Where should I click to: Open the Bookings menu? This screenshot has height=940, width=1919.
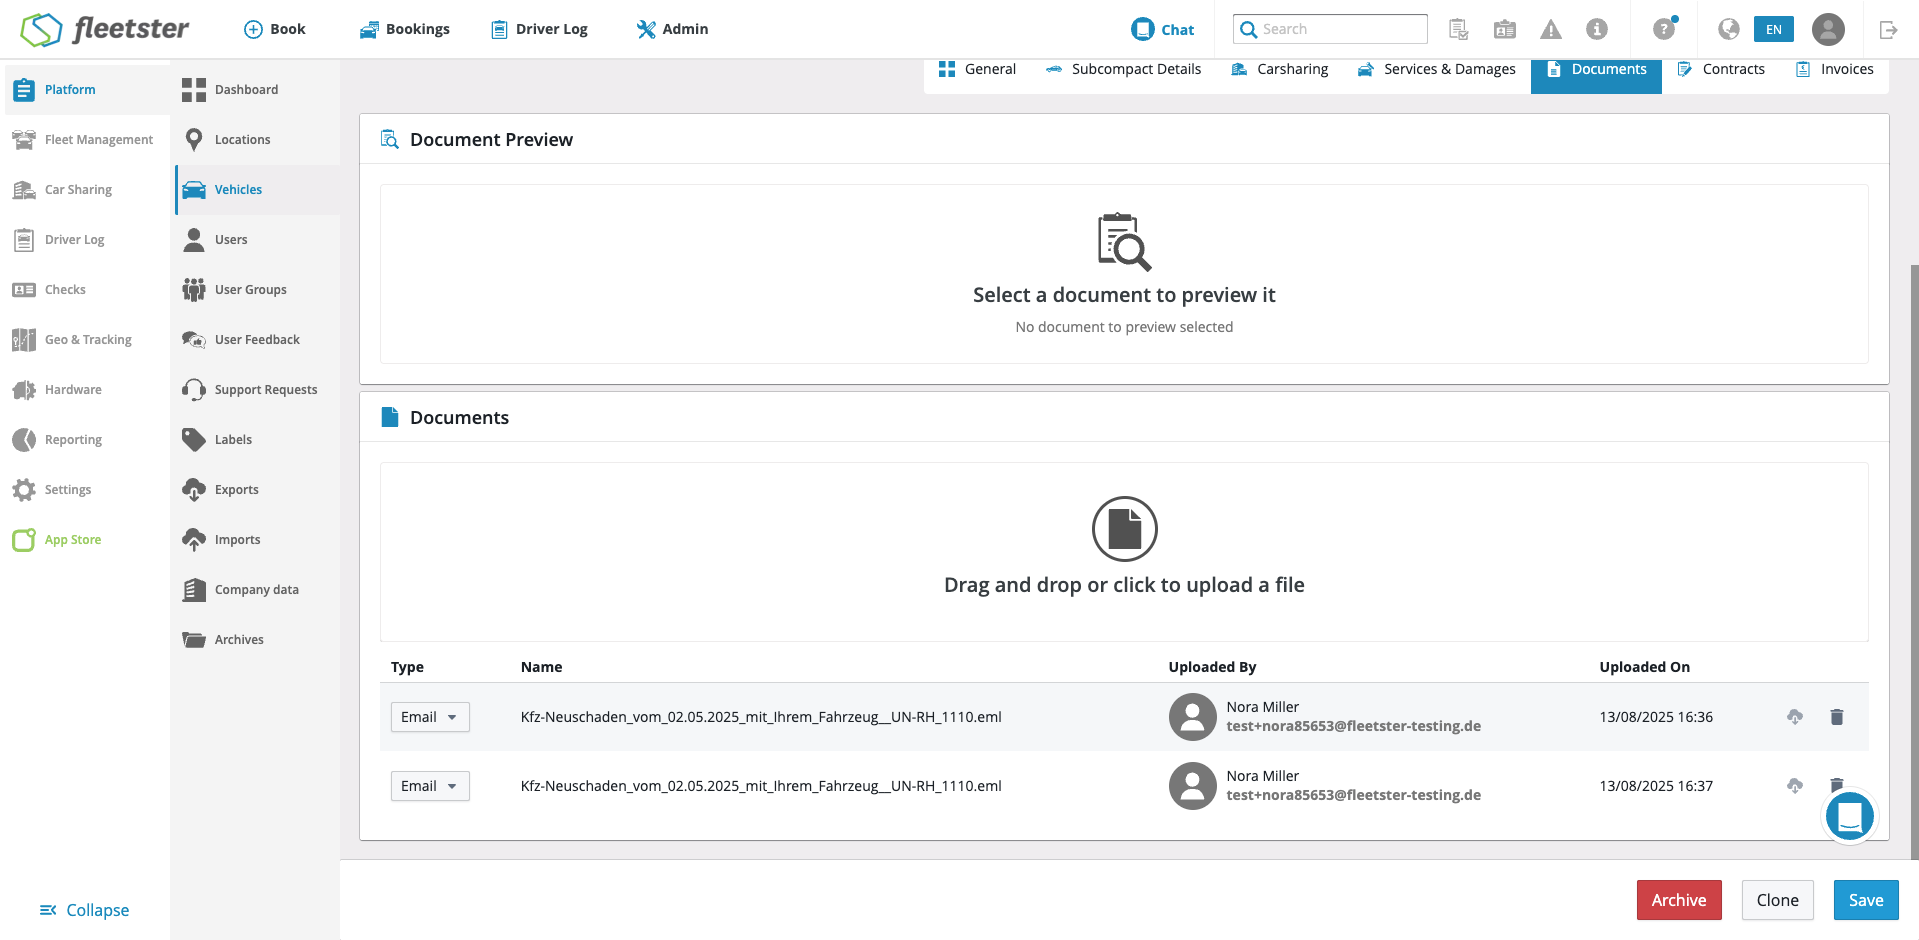(x=405, y=29)
